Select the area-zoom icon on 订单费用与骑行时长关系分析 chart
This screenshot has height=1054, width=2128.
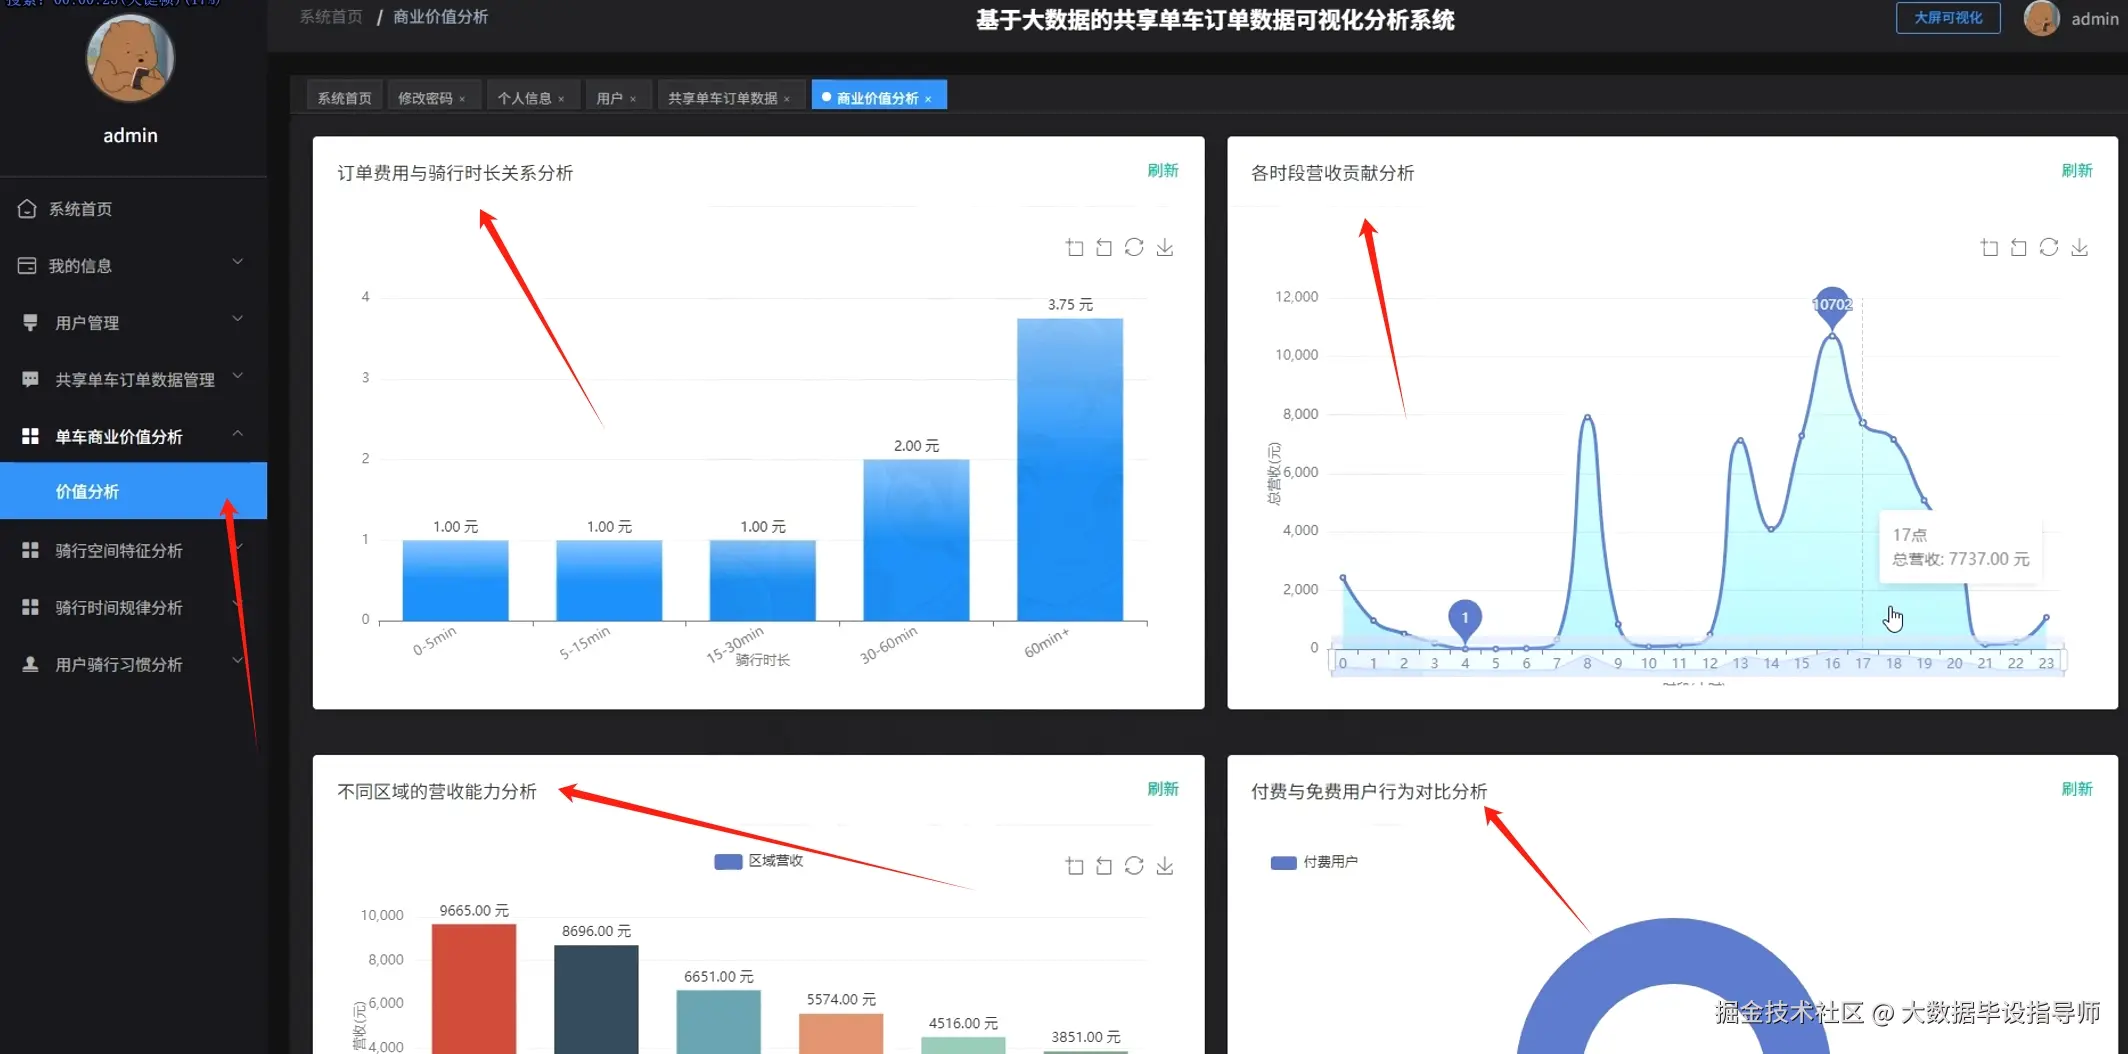(x=1075, y=247)
